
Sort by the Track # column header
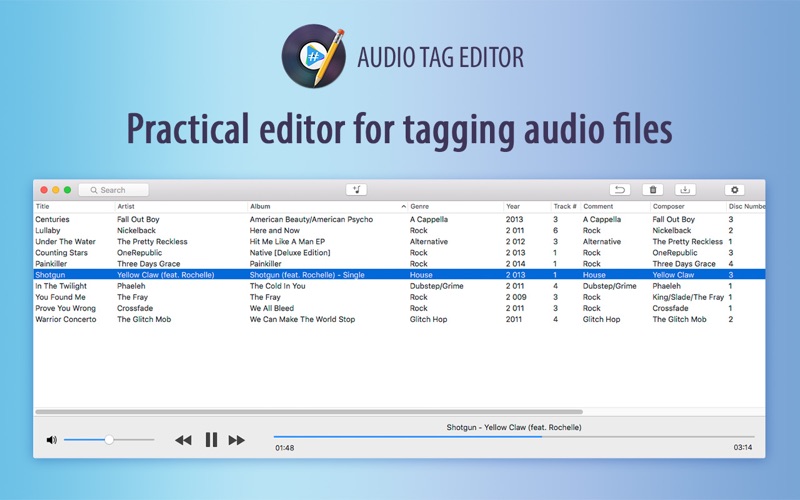[x=565, y=207]
